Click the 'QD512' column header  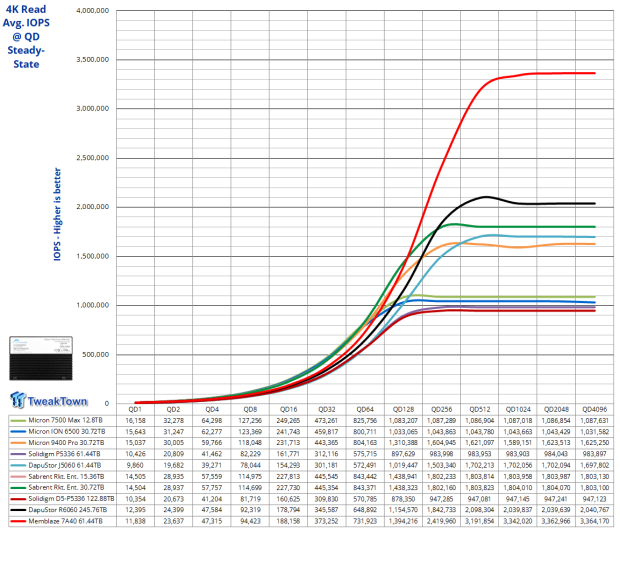pyautogui.click(x=480, y=409)
